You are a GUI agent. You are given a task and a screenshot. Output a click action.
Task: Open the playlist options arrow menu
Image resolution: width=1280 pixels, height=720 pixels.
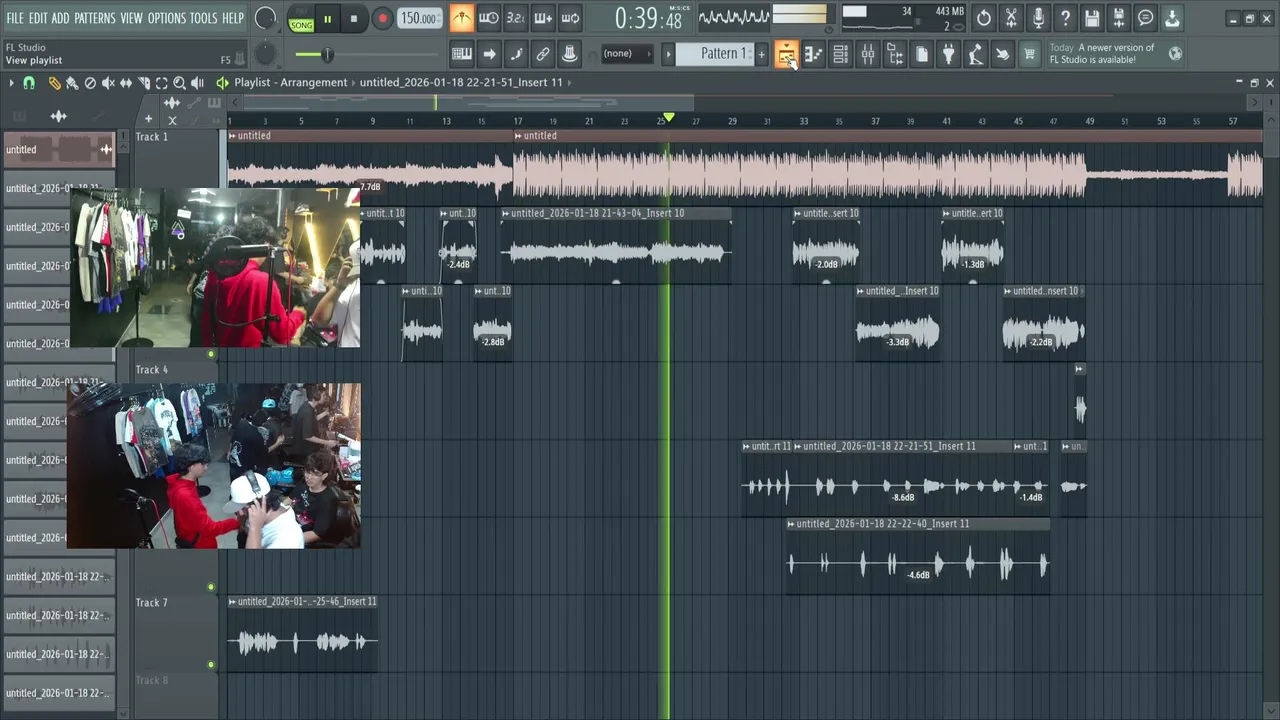click(x=11, y=83)
